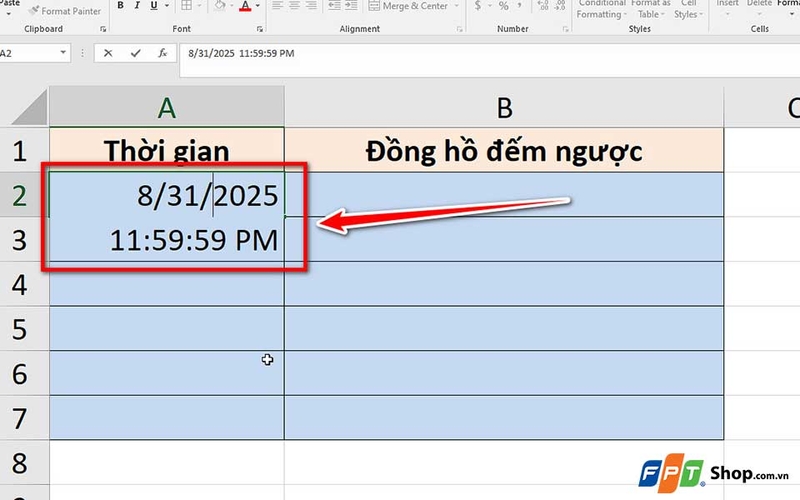This screenshot has height=500, width=800.
Task: Click cell showing 11:59:59 PM
Action: coord(167,239)
